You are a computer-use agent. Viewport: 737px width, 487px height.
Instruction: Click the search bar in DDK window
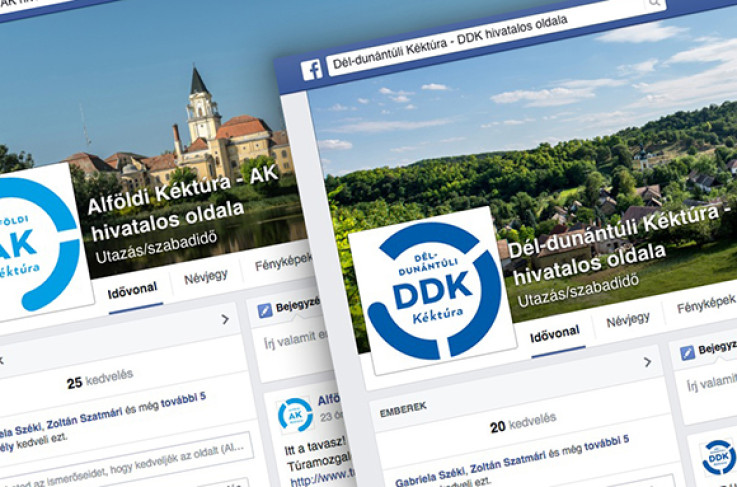pos(496,39)
